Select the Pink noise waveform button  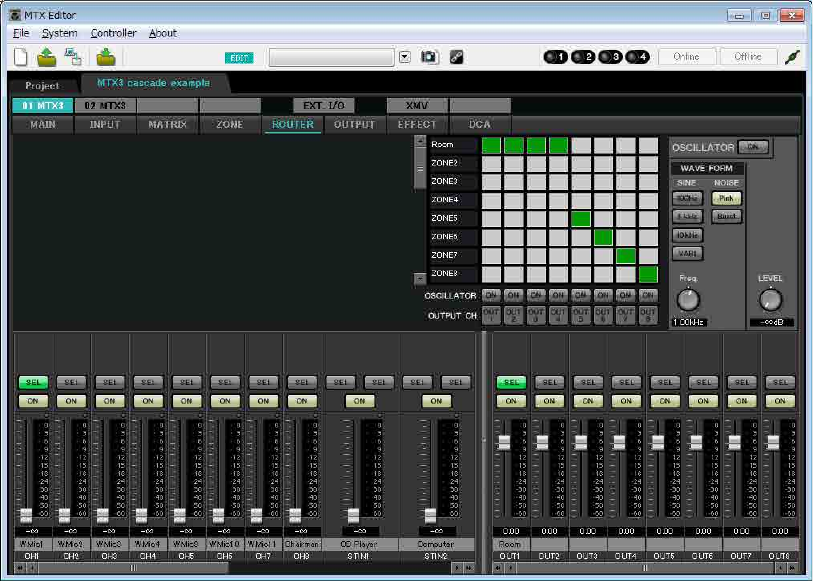(727, 198)
